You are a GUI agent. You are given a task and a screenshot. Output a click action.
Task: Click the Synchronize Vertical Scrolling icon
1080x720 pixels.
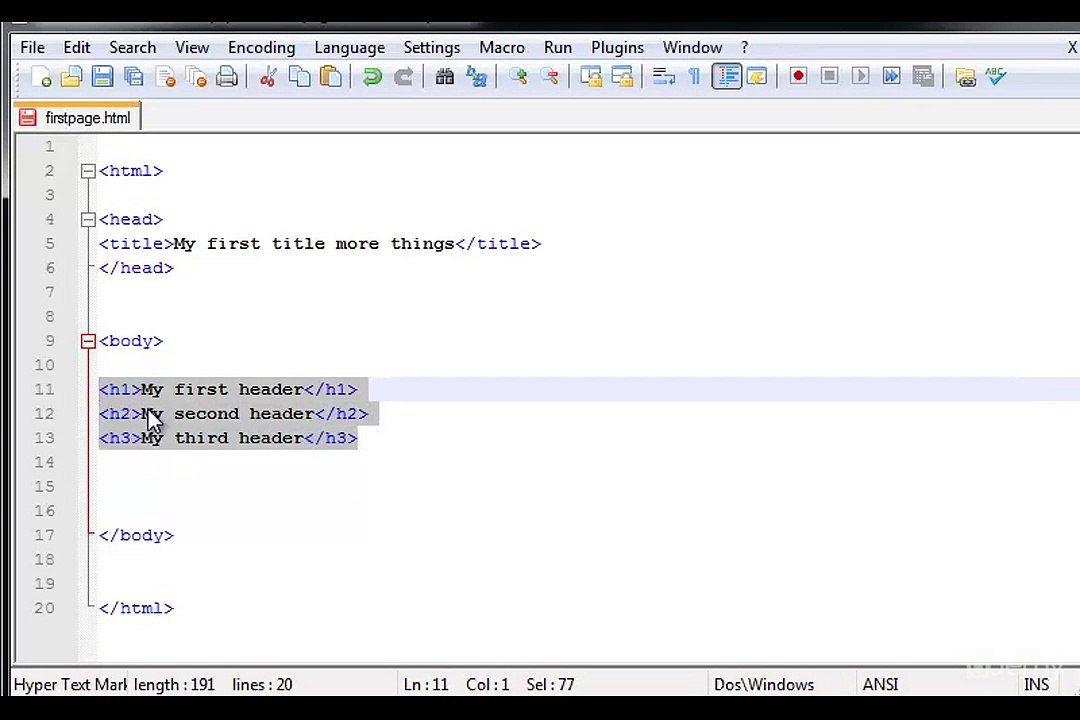(590, 76)
